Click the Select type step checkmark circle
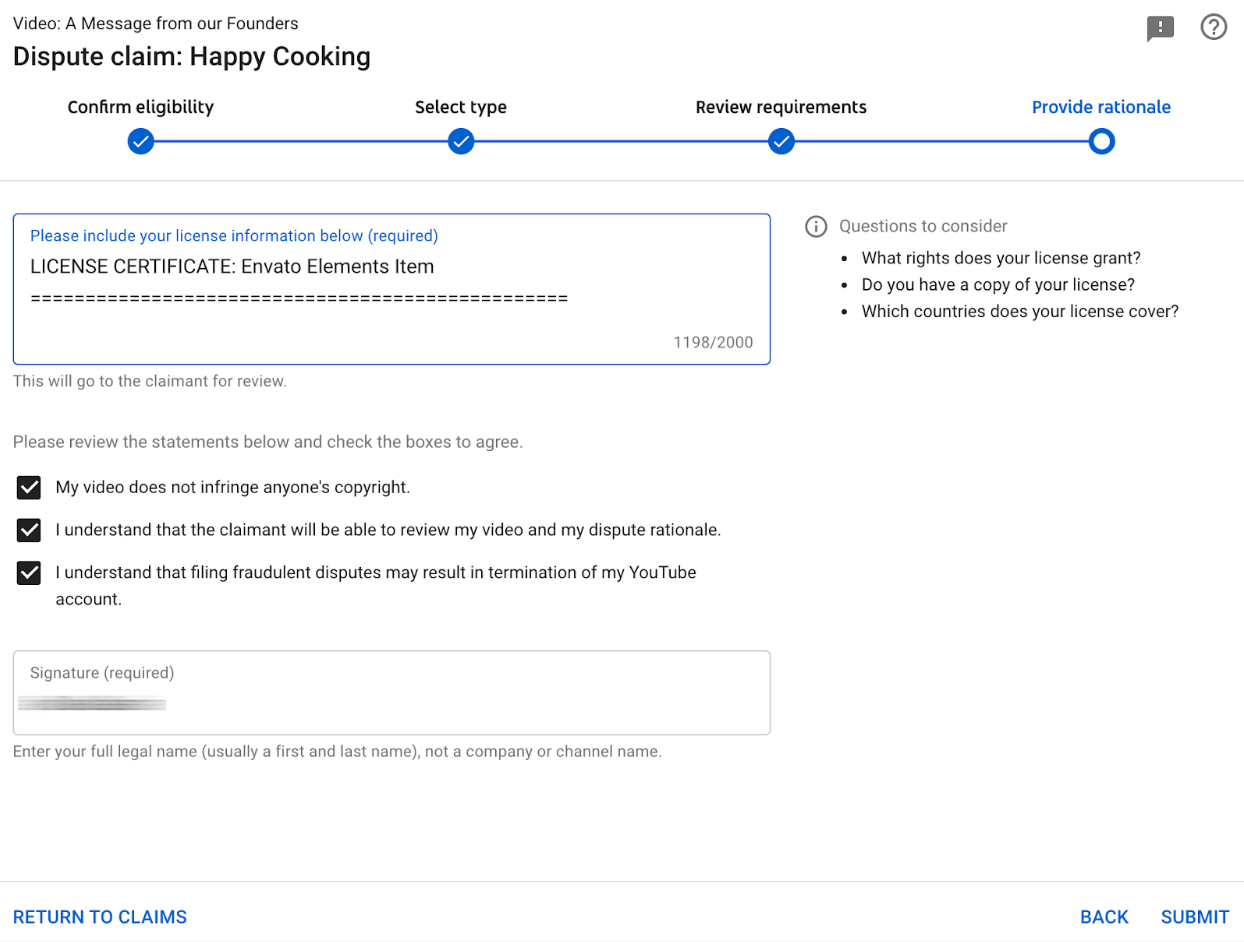The image size is (1244, 942). 461,142
